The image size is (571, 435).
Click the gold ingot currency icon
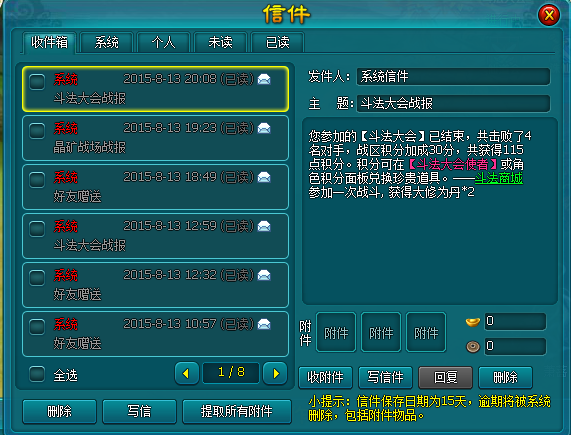473,322
